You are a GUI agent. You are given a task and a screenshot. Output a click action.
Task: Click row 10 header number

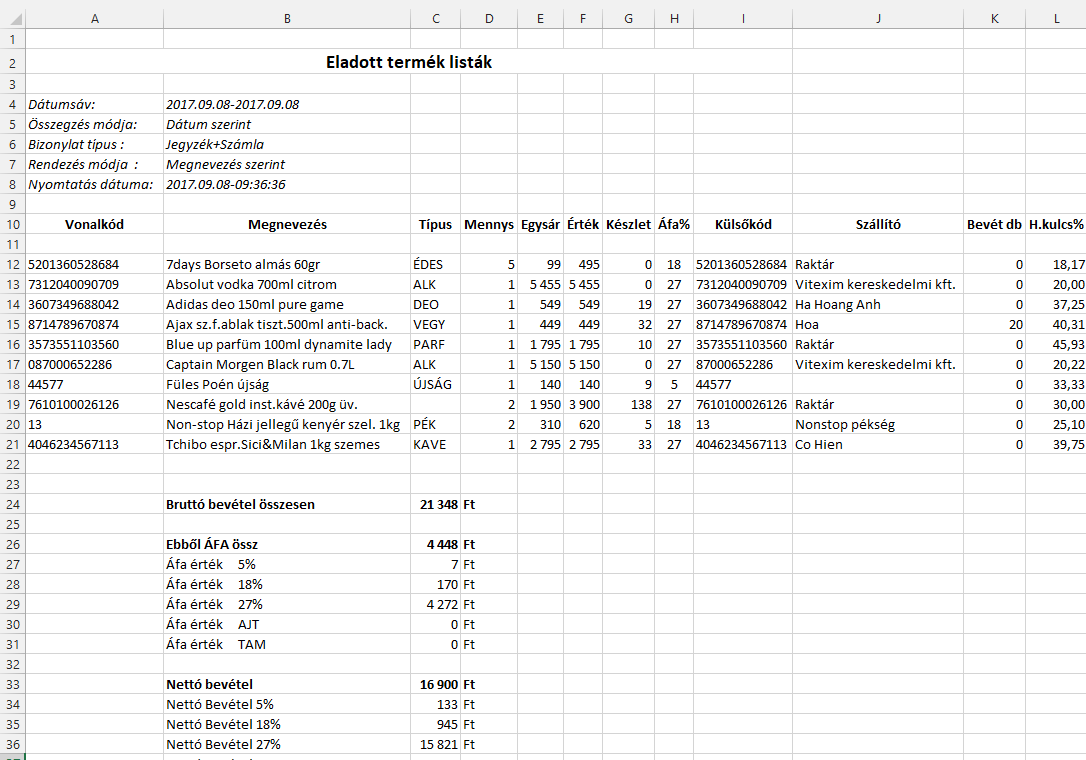point(12,225)
